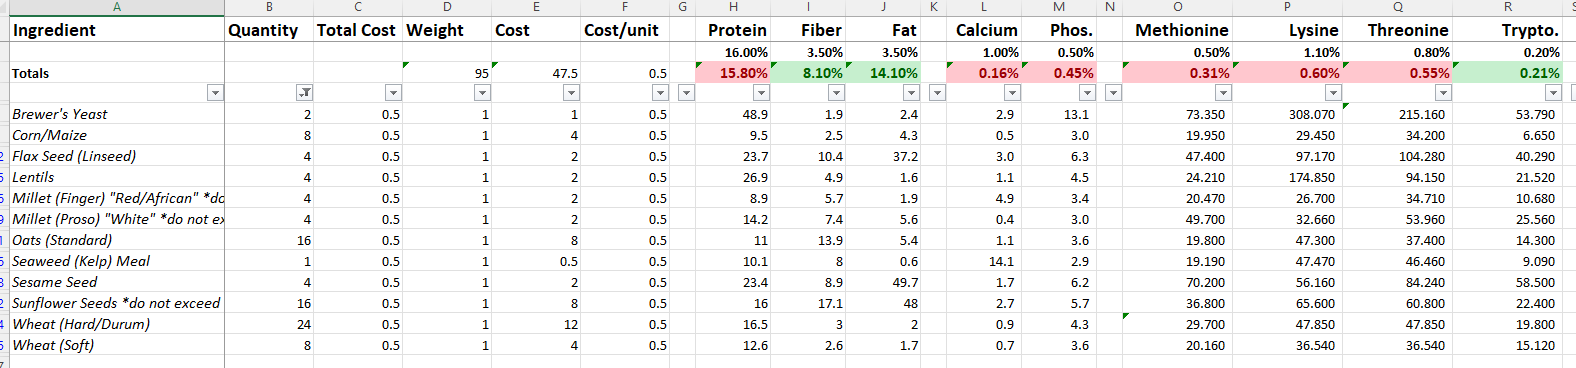Open the Fiber column filter dropdown
The height and width of the screenshot is (368, 1576).
click(x=836, y=93)
